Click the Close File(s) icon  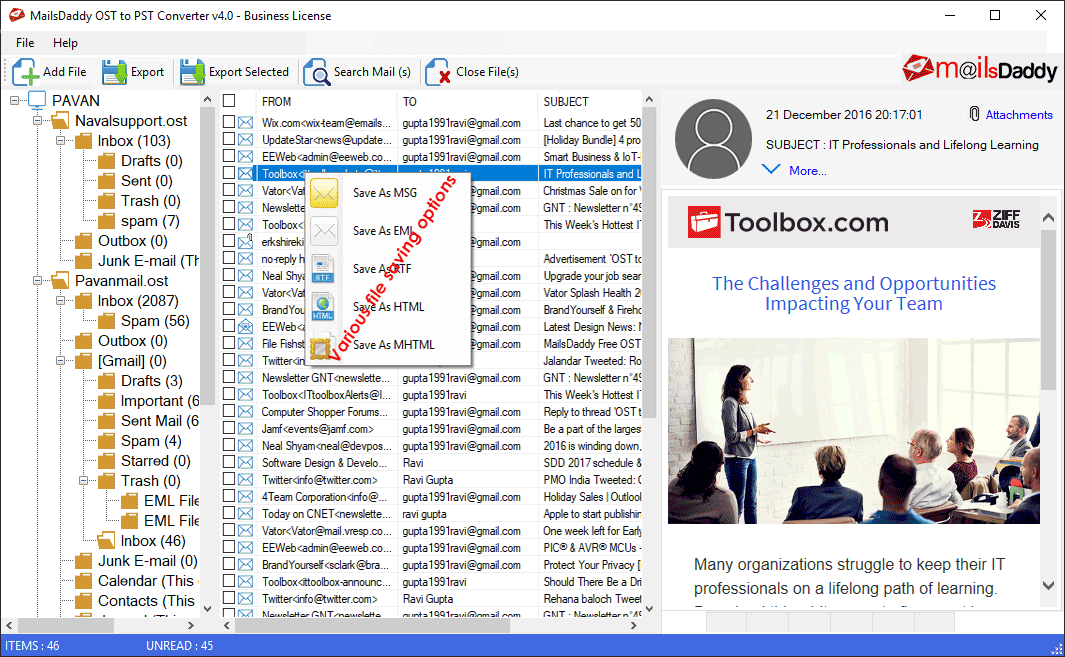[x=438, y=72]
